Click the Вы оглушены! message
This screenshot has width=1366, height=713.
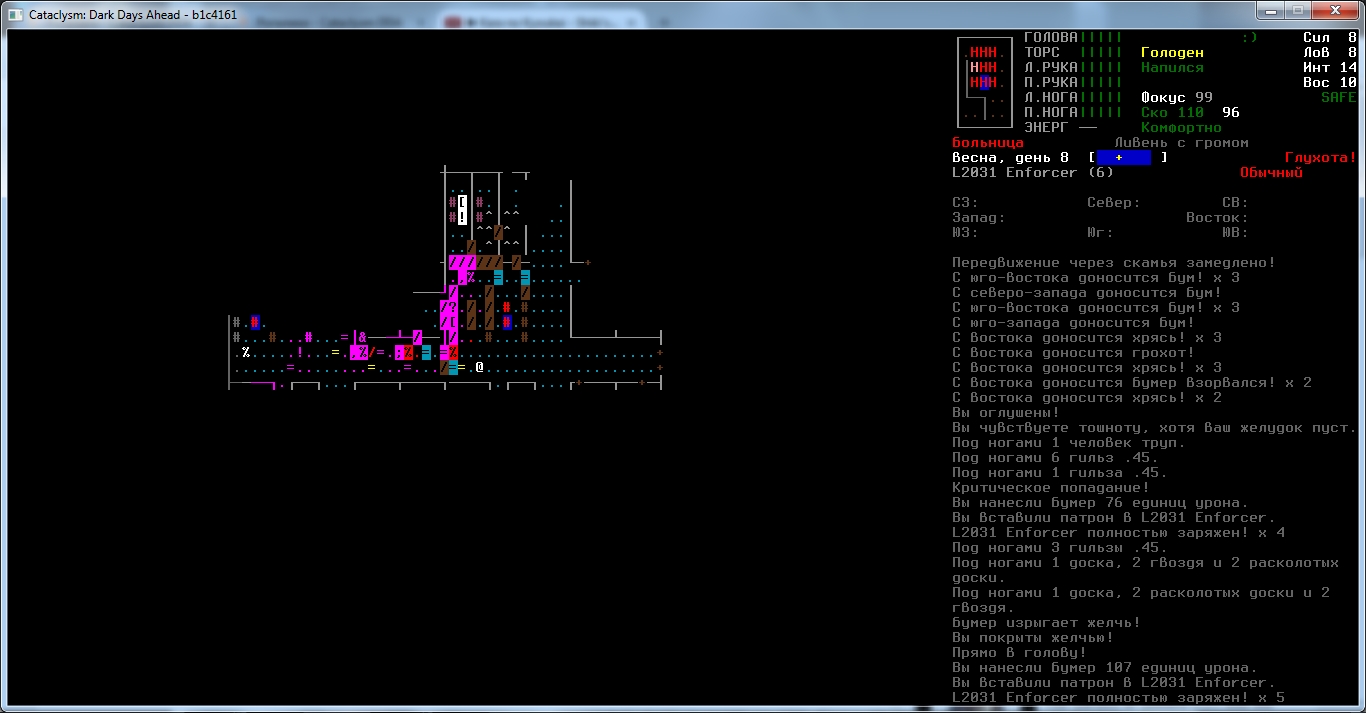(1006, 412)
